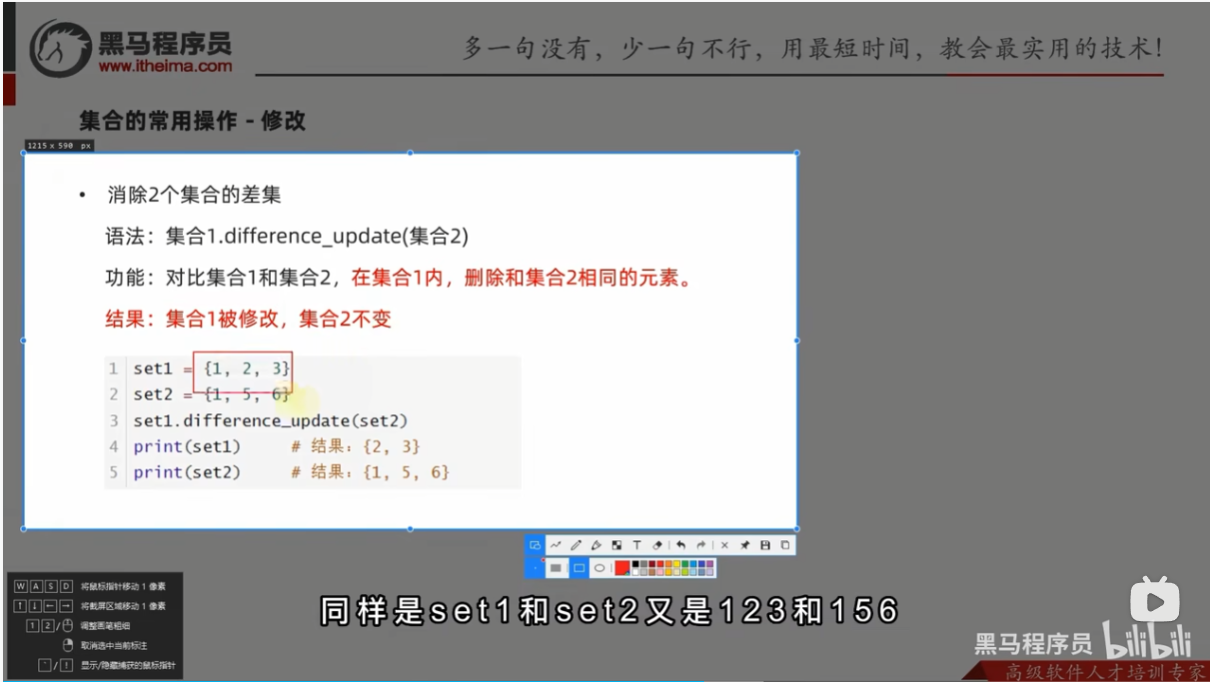The width and height of the screenshot is (1210, 682).
Task: Save the screenshot to file
Action: (x=765, y=545)
